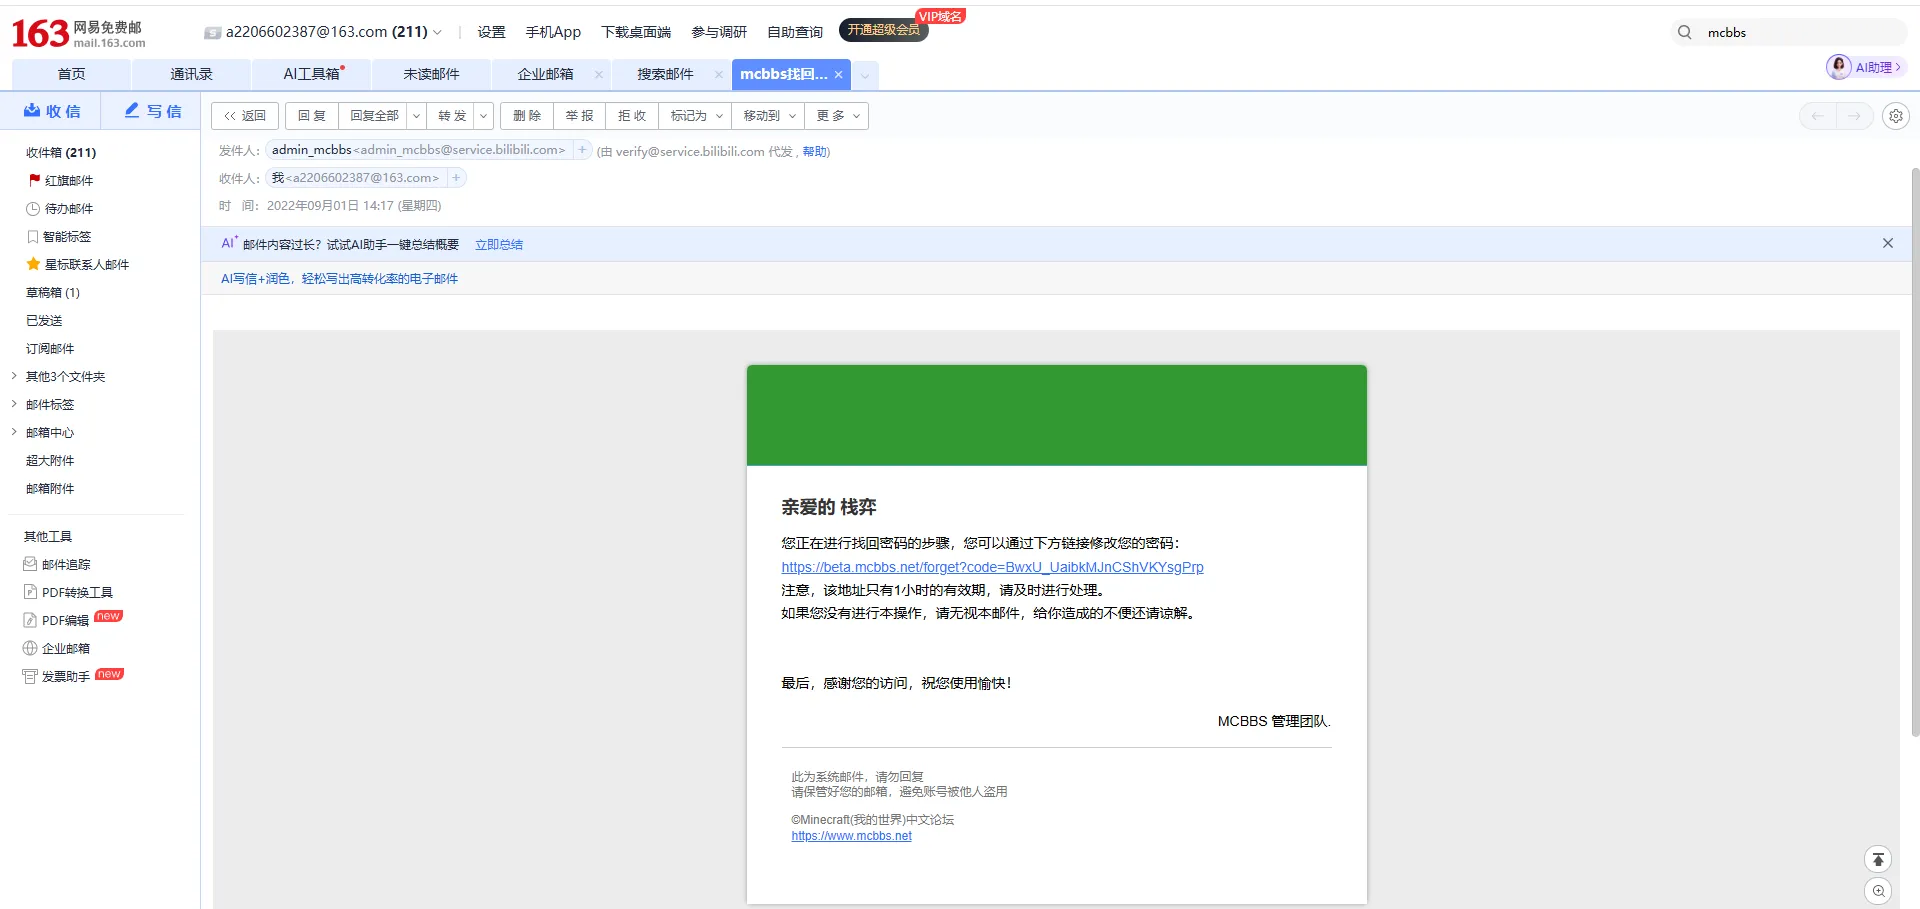Close the 搜索邮件 tab
This screenshot has height=909, width=1920.
click(x=718, y=75)
